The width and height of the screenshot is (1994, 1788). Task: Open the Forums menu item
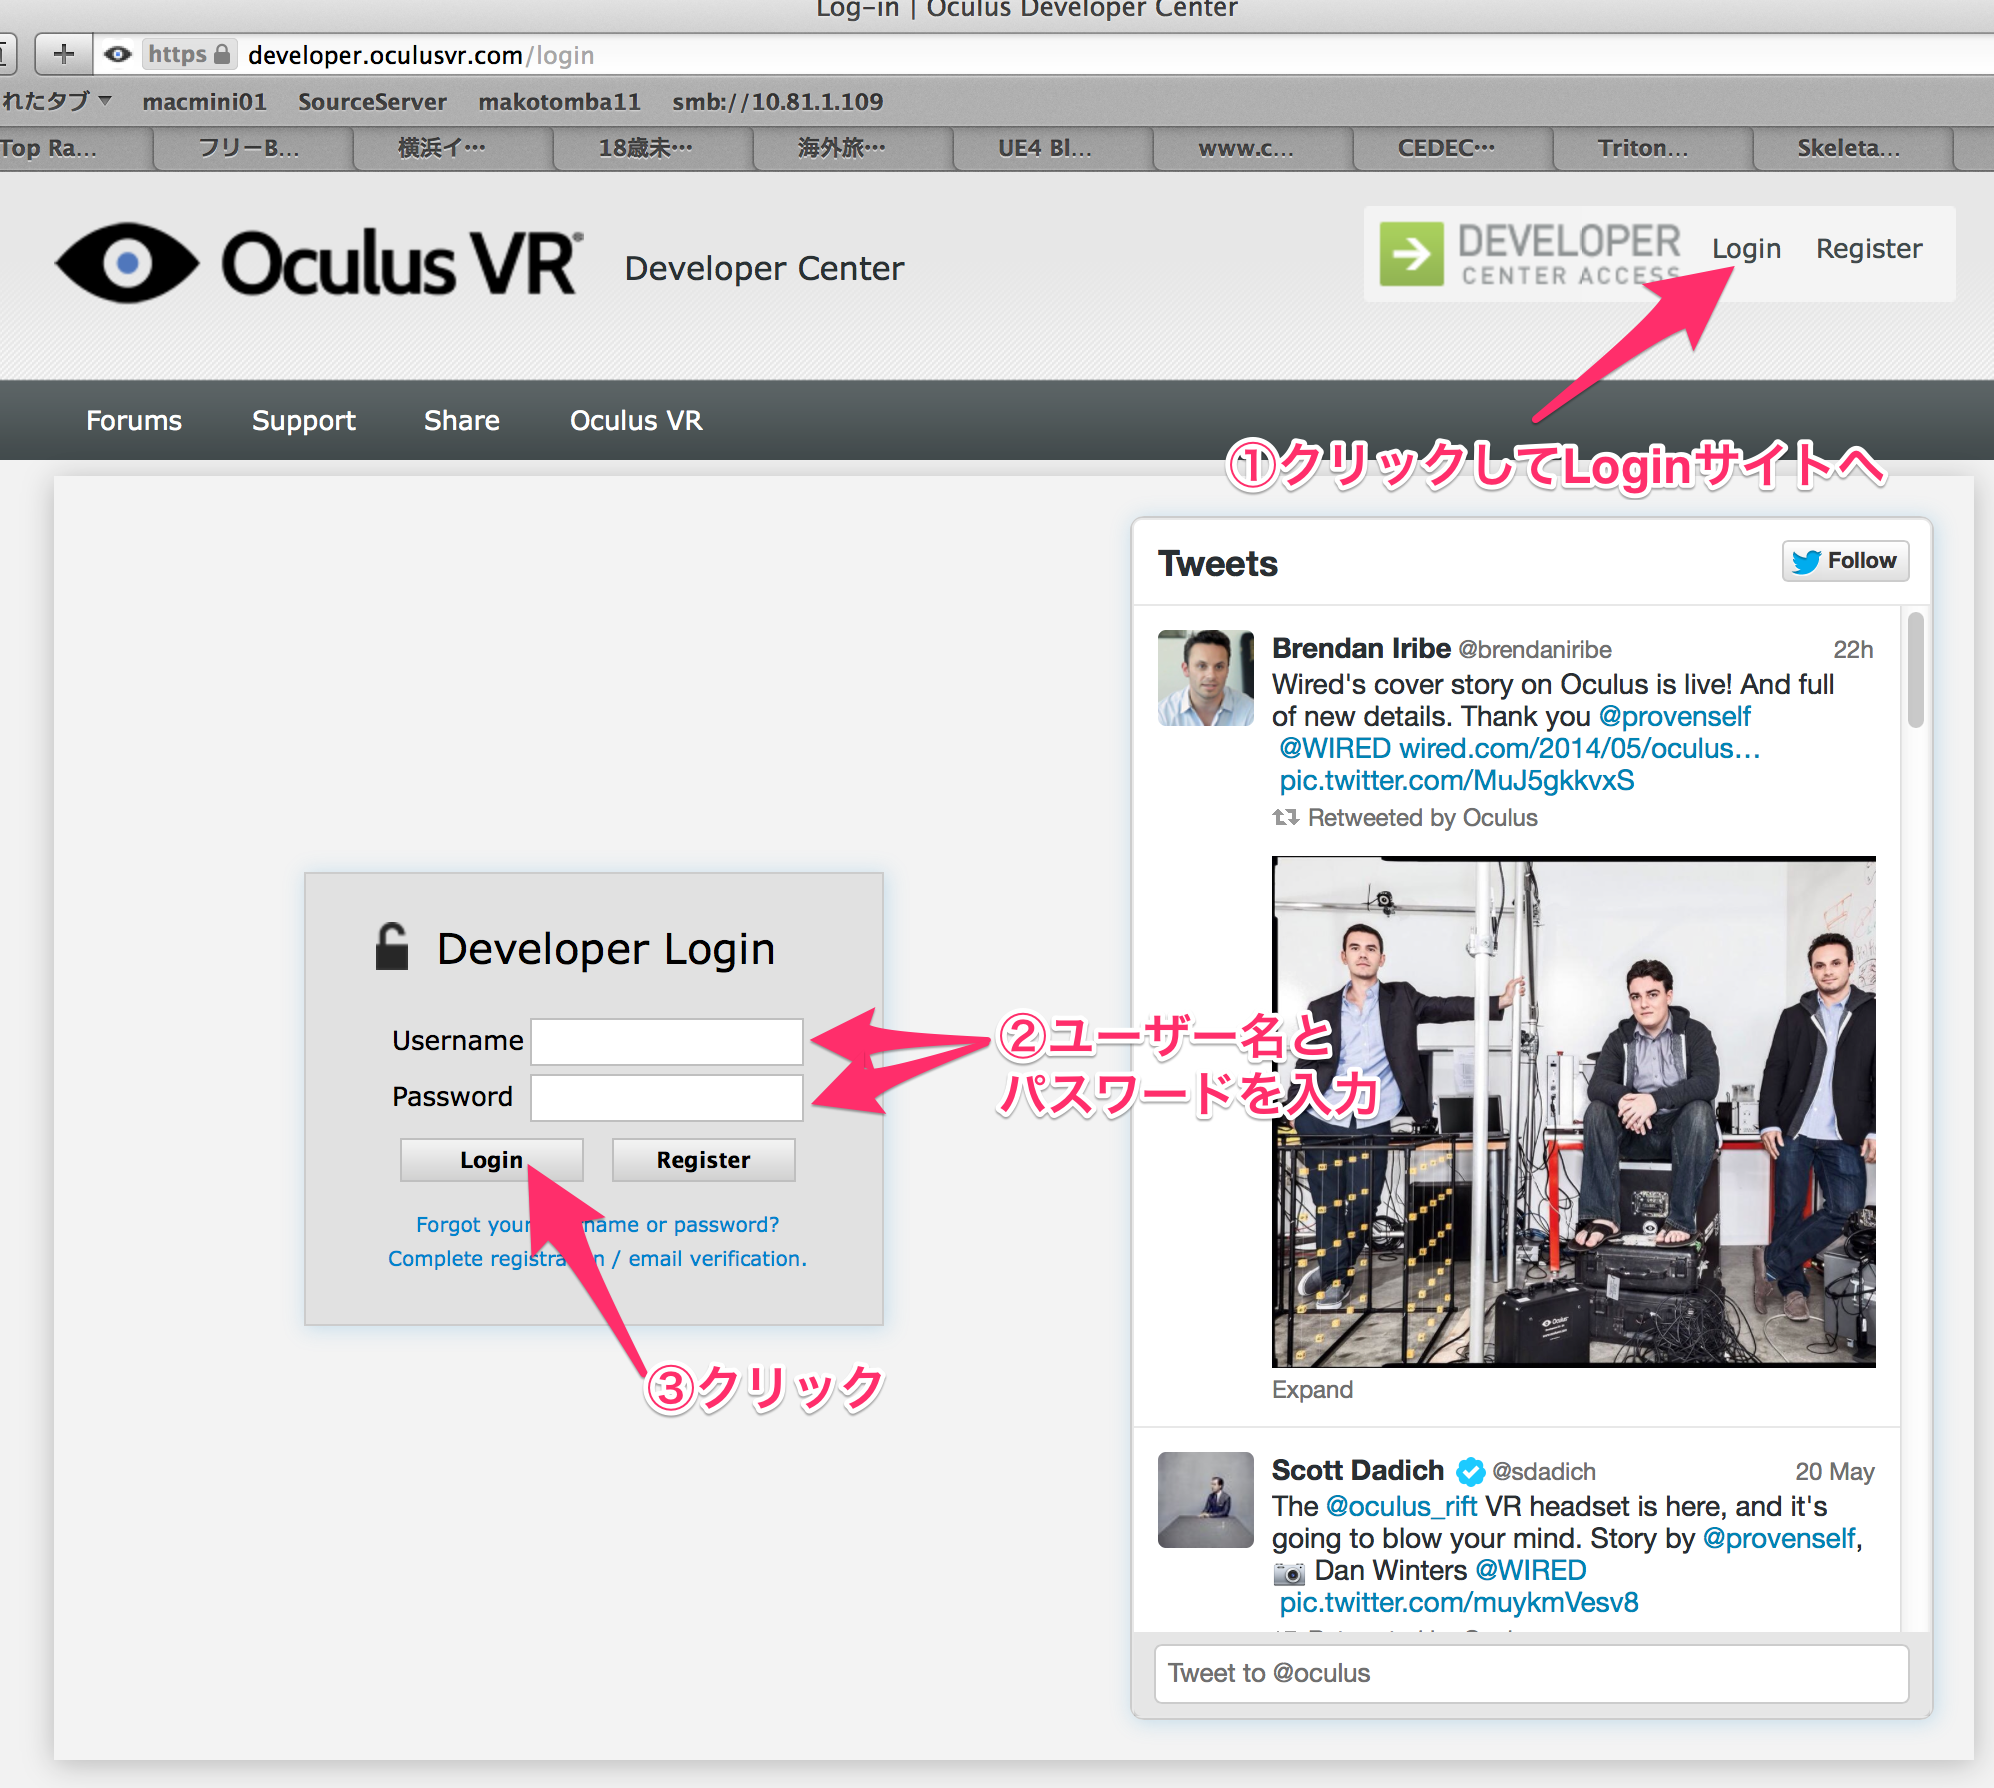click(x=134, y=421)
